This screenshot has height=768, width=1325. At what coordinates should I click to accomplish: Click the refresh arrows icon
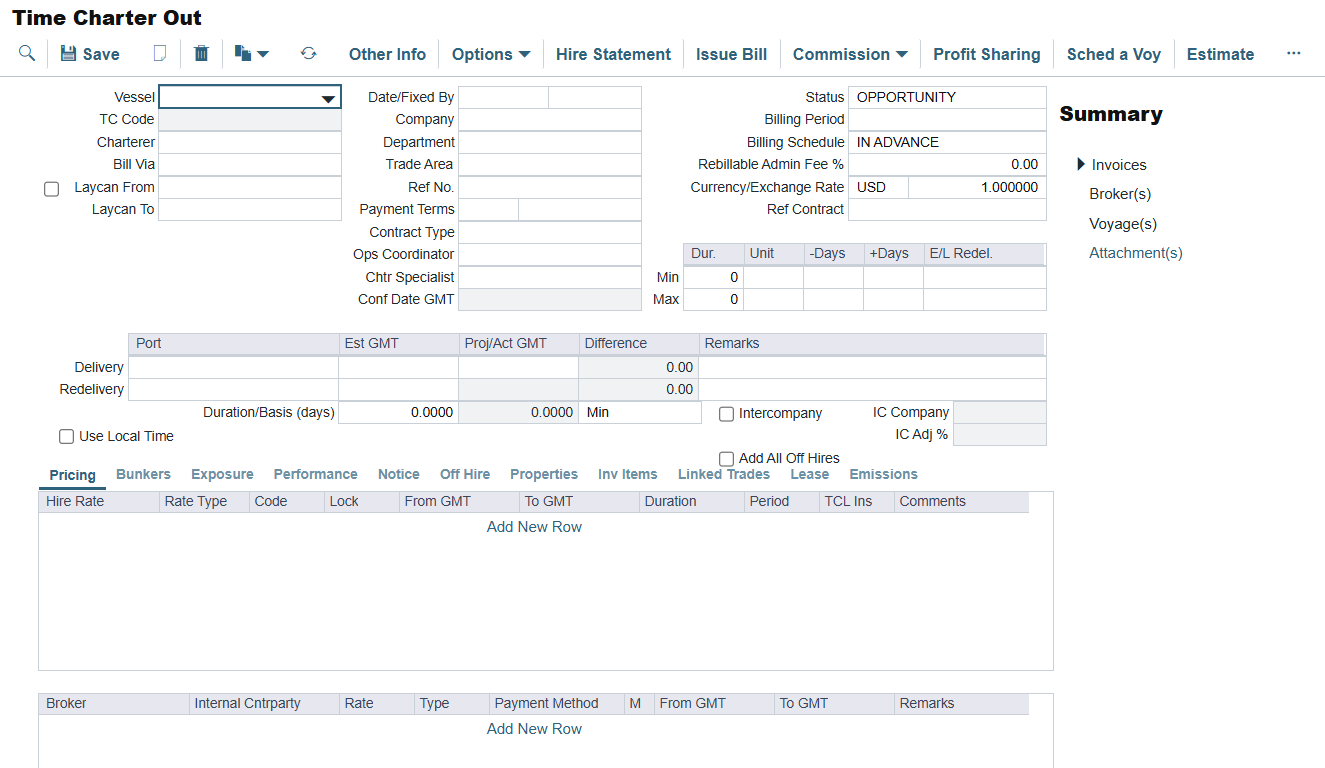tap(308, 54)
